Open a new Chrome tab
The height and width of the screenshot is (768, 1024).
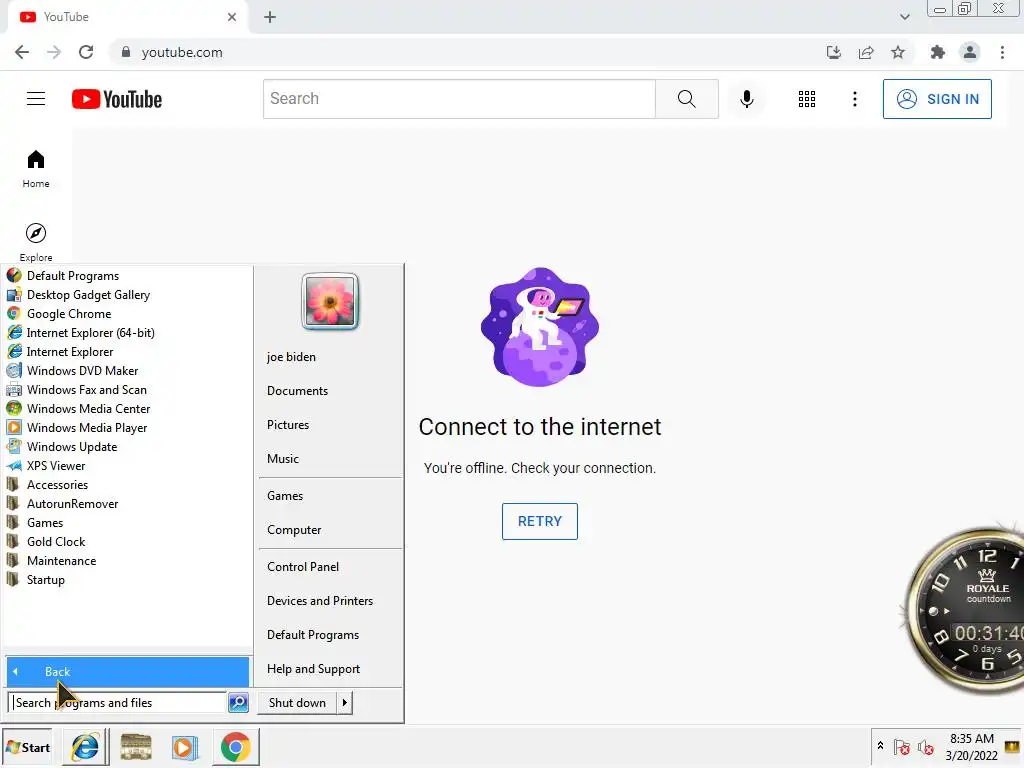(x=270, y=17)
